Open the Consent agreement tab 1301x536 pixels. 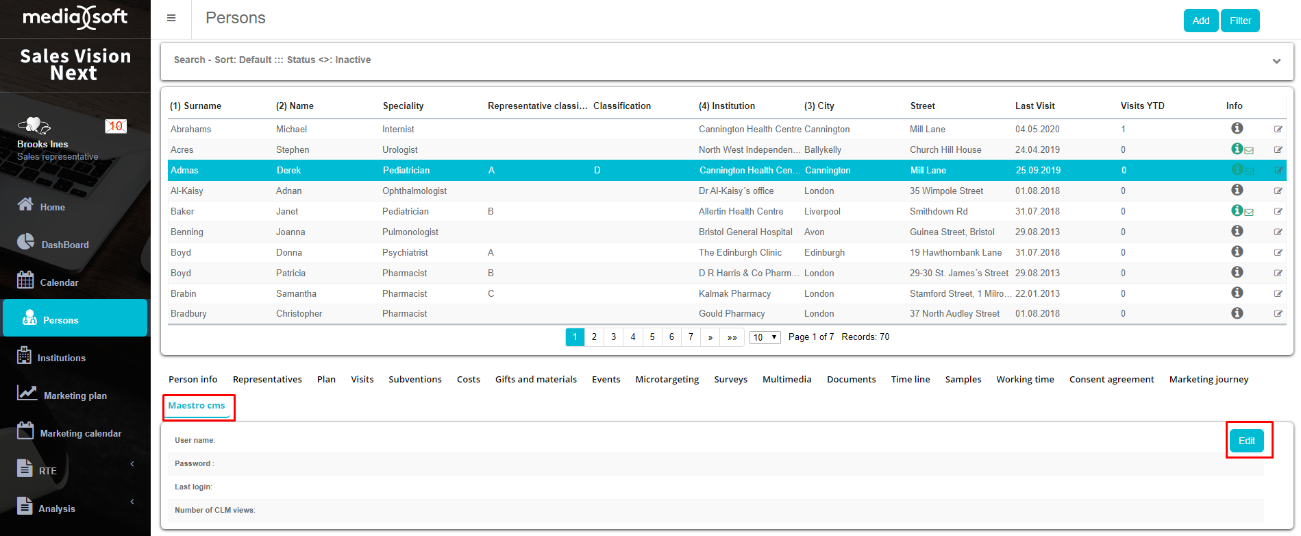coord(1111,380)
